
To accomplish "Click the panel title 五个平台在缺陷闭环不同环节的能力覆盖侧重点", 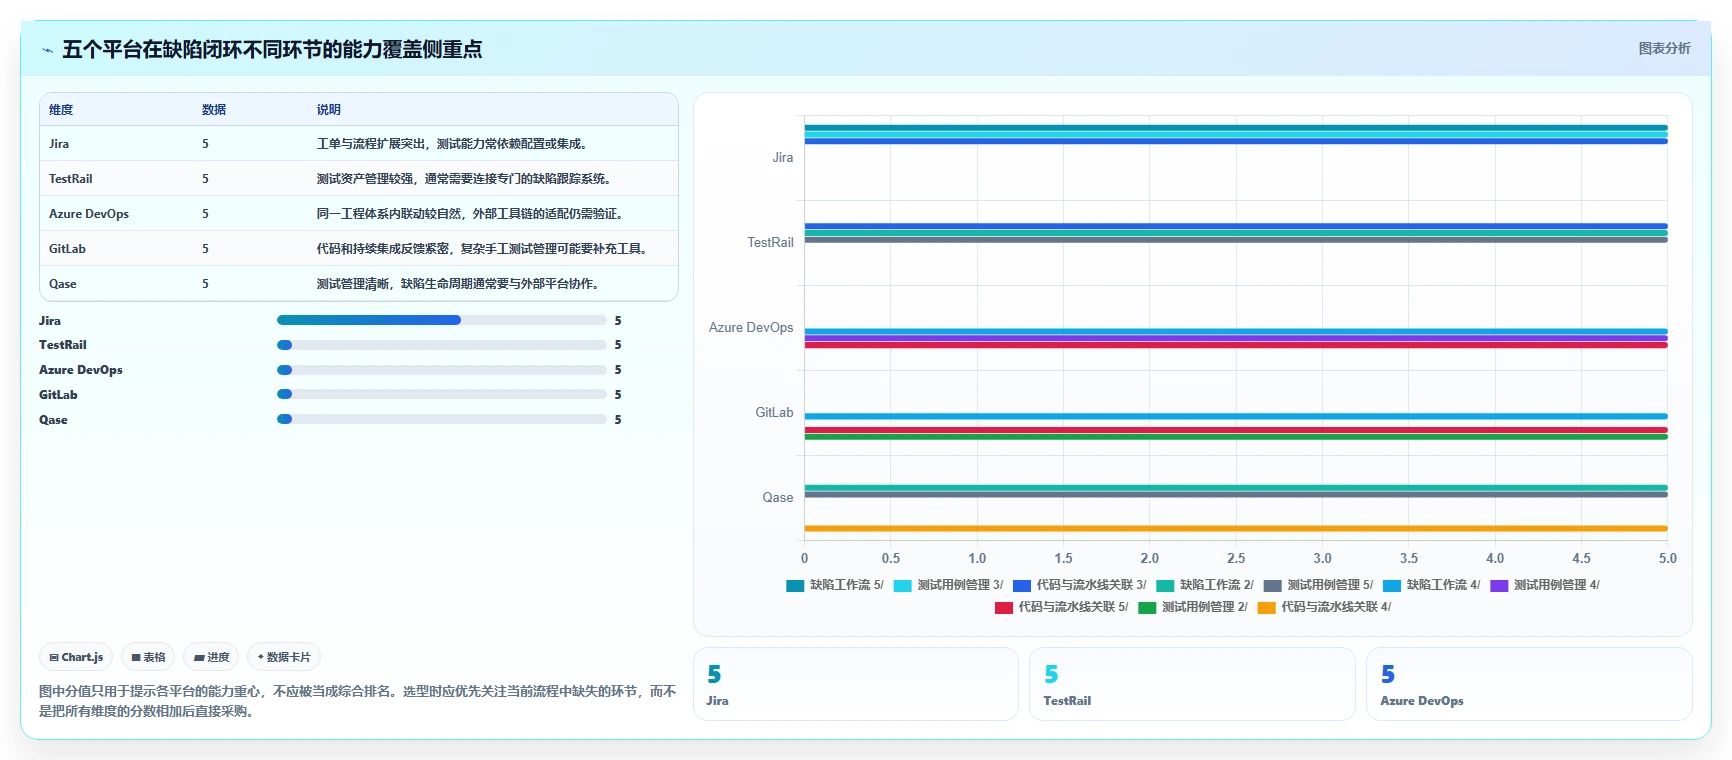I will click(x=272, y=49).
